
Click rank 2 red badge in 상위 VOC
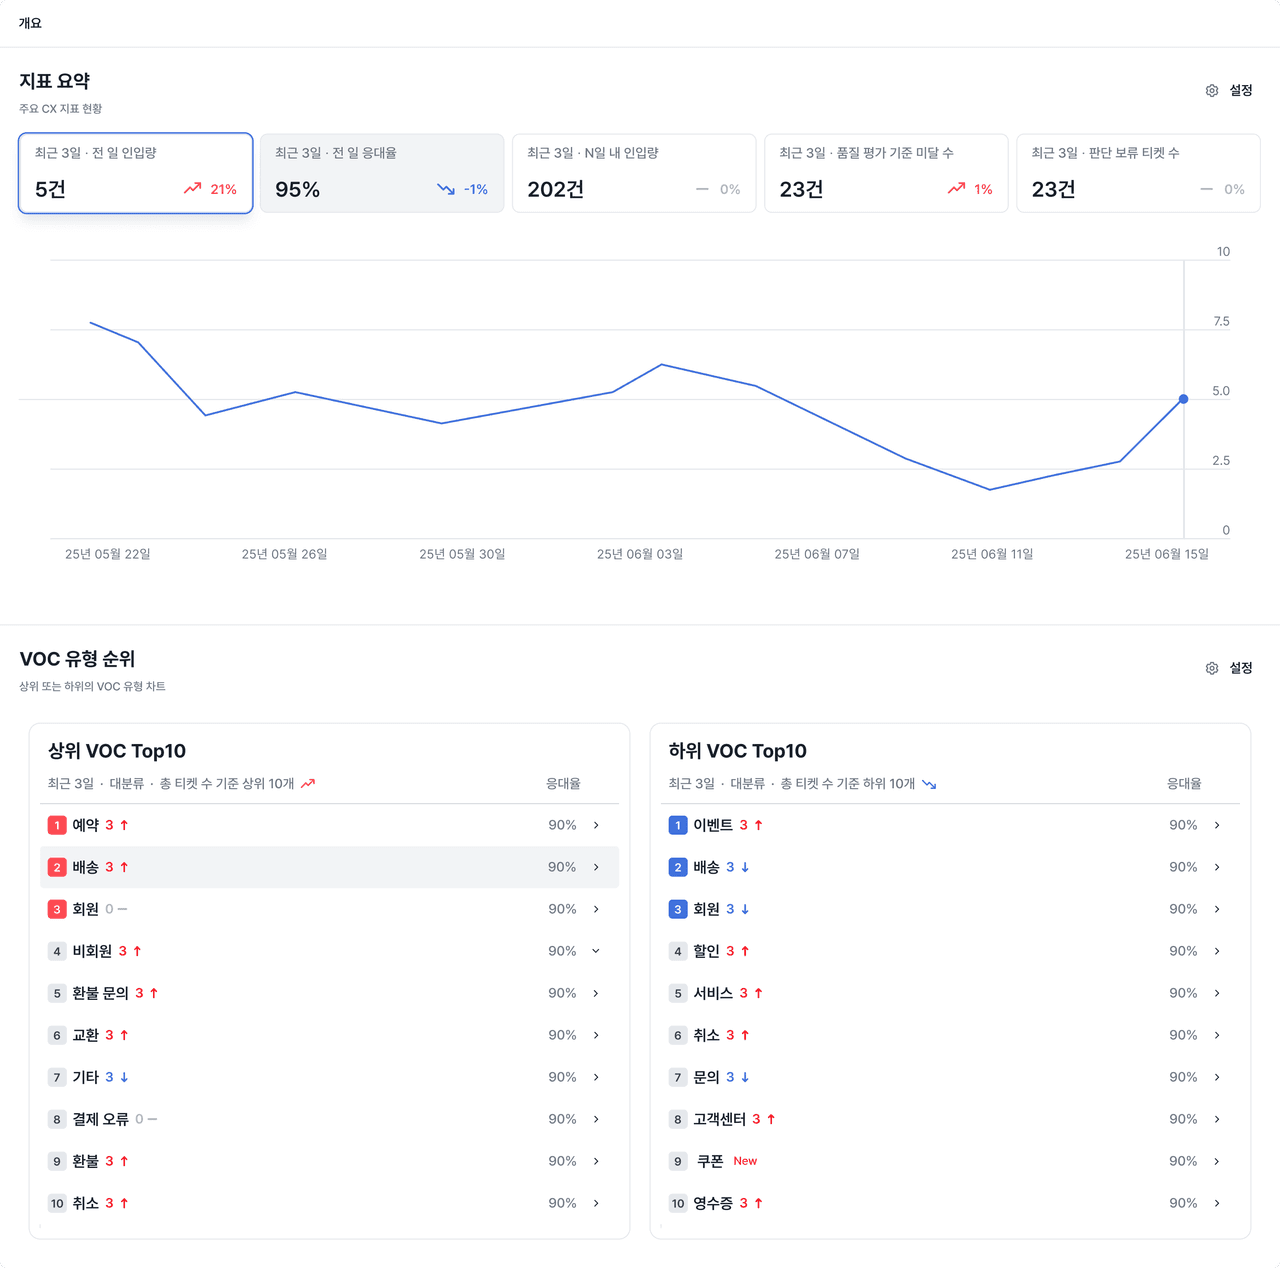pyautogui.click(x=57, y=867)
